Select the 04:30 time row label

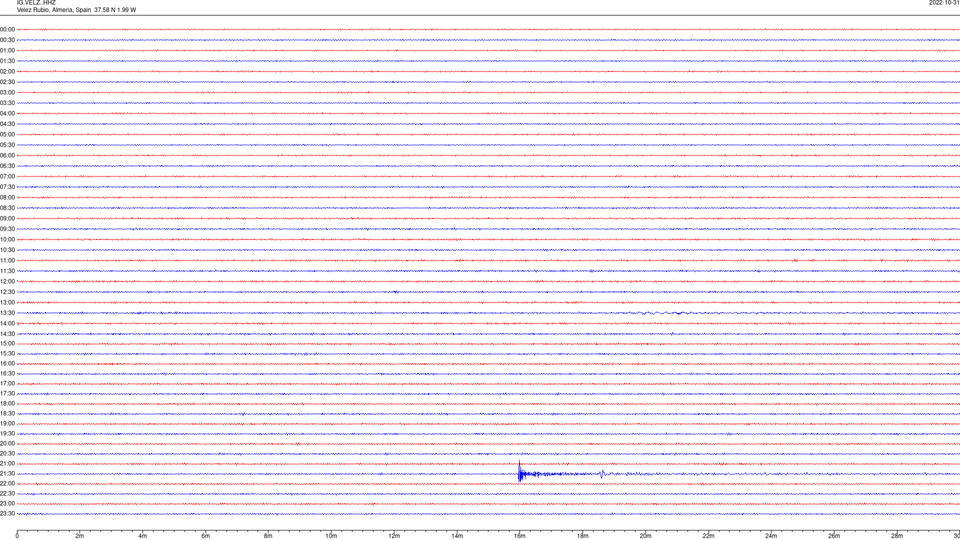[x=7, y=124]
